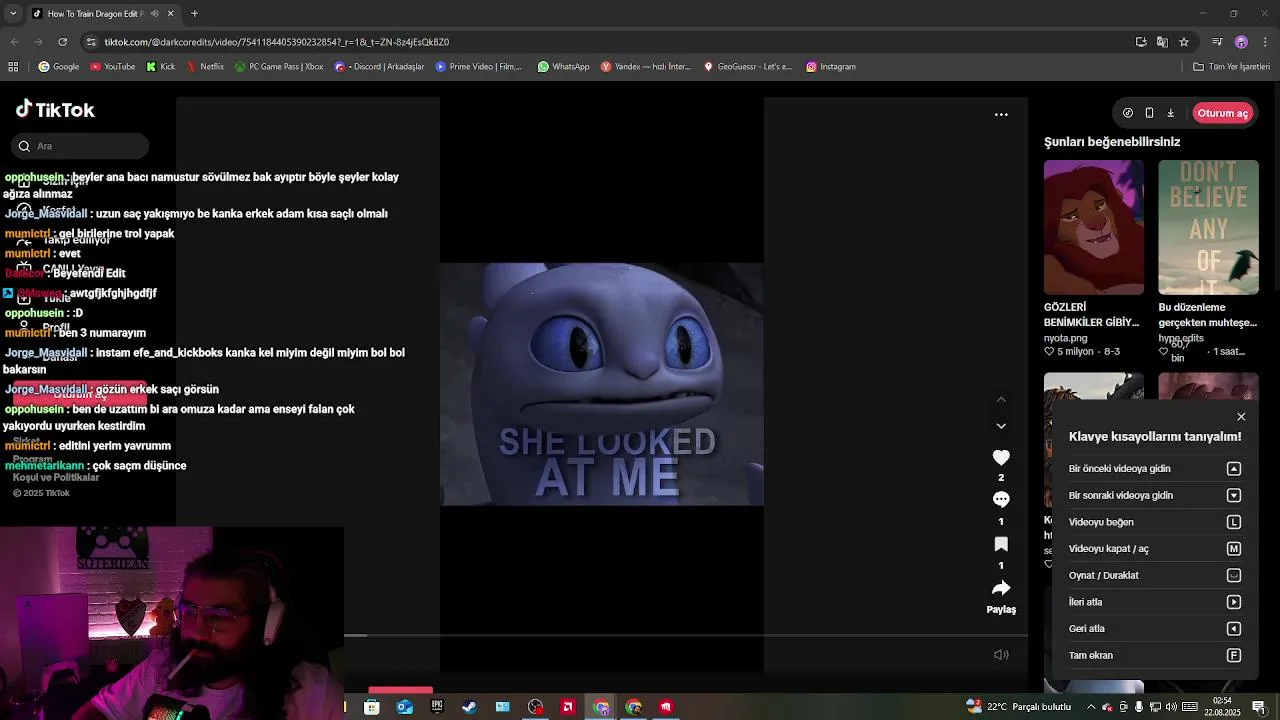Screen dimensions: 1280x720
Task: Open Outlook from the taskbar
Action: [x=404, y=707]
